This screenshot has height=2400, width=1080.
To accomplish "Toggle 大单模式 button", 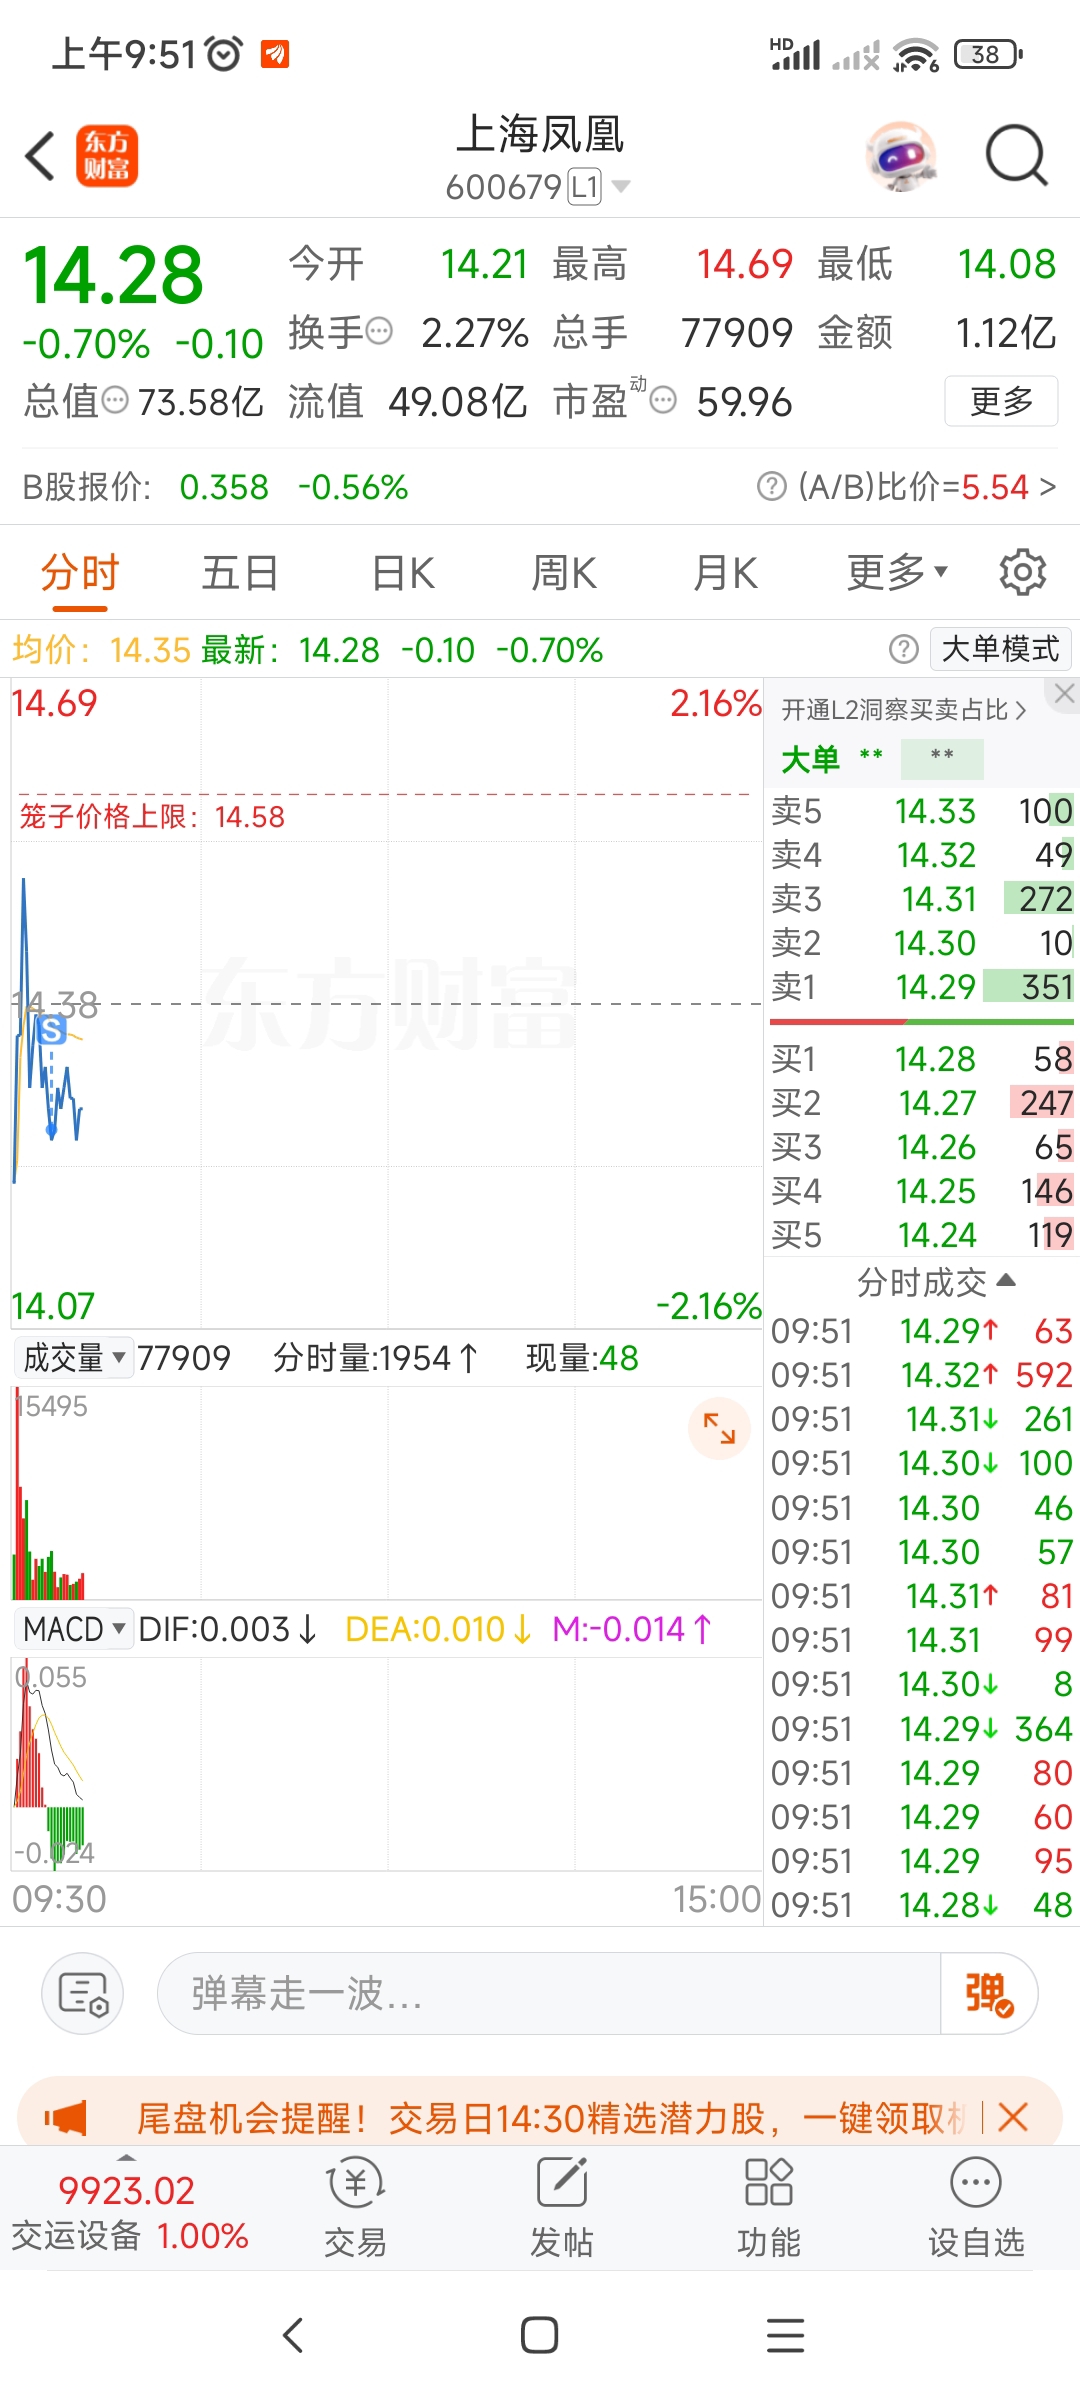I will click(1001, 649).
